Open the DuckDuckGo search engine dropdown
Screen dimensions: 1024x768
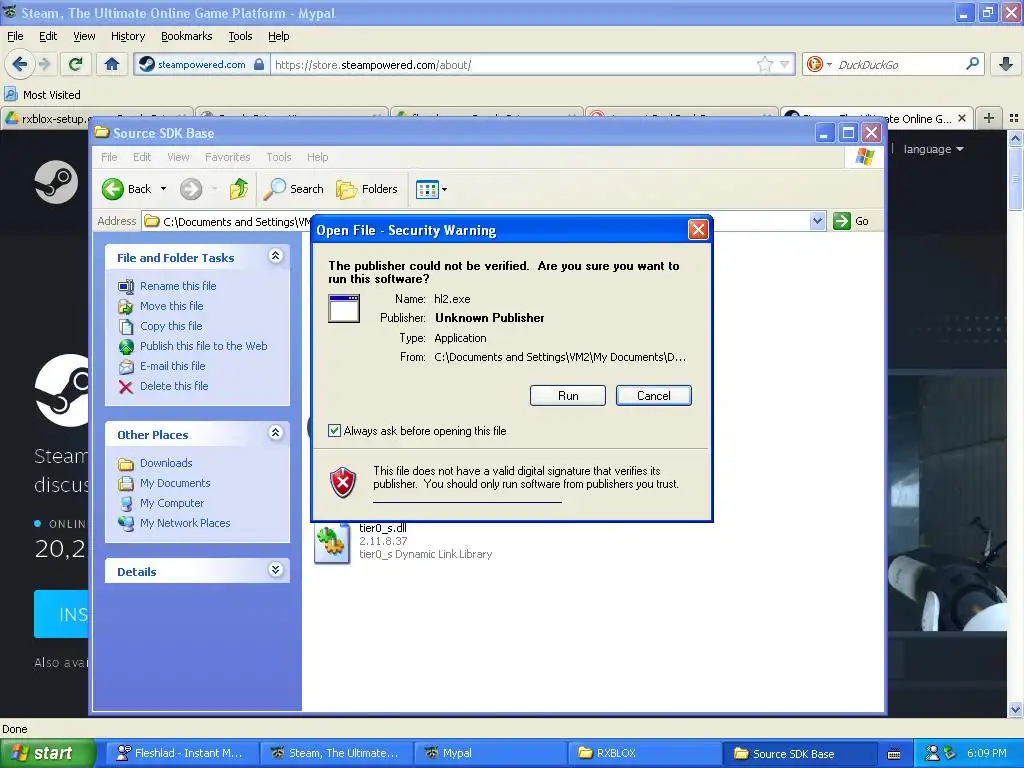[818, 64]
